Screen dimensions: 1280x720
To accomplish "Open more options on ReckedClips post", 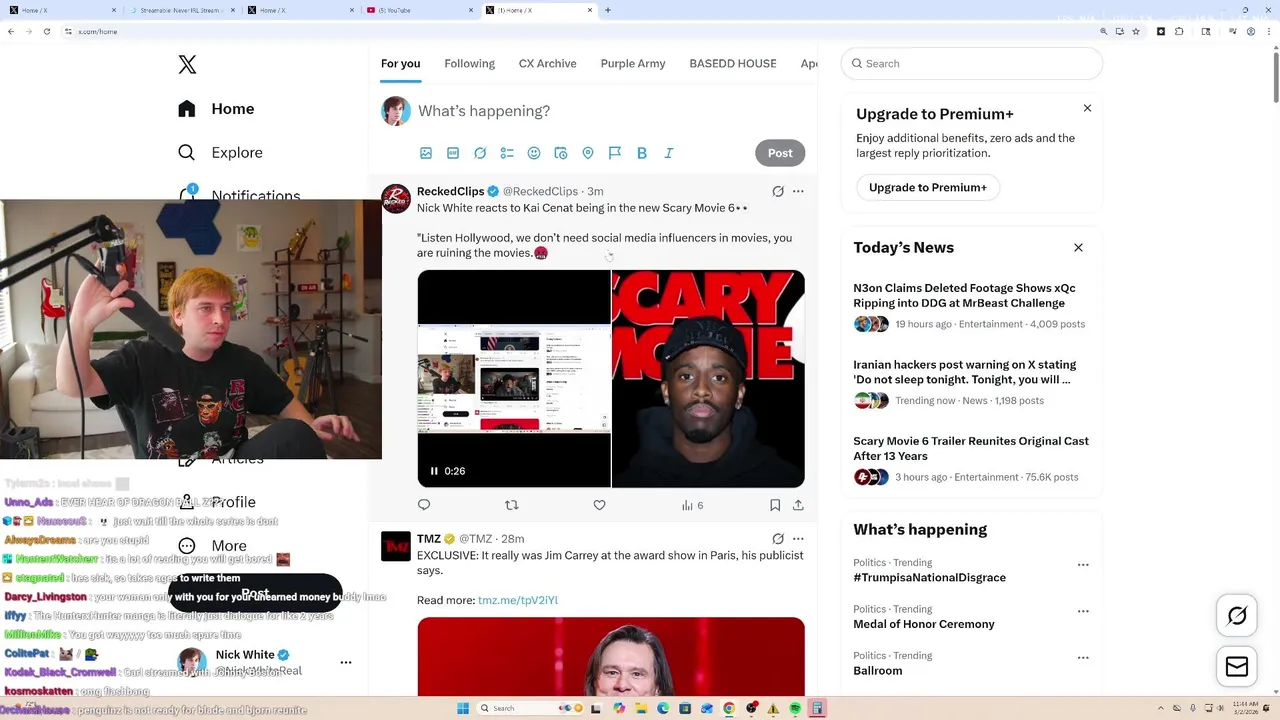I will [x=798, y=191].
